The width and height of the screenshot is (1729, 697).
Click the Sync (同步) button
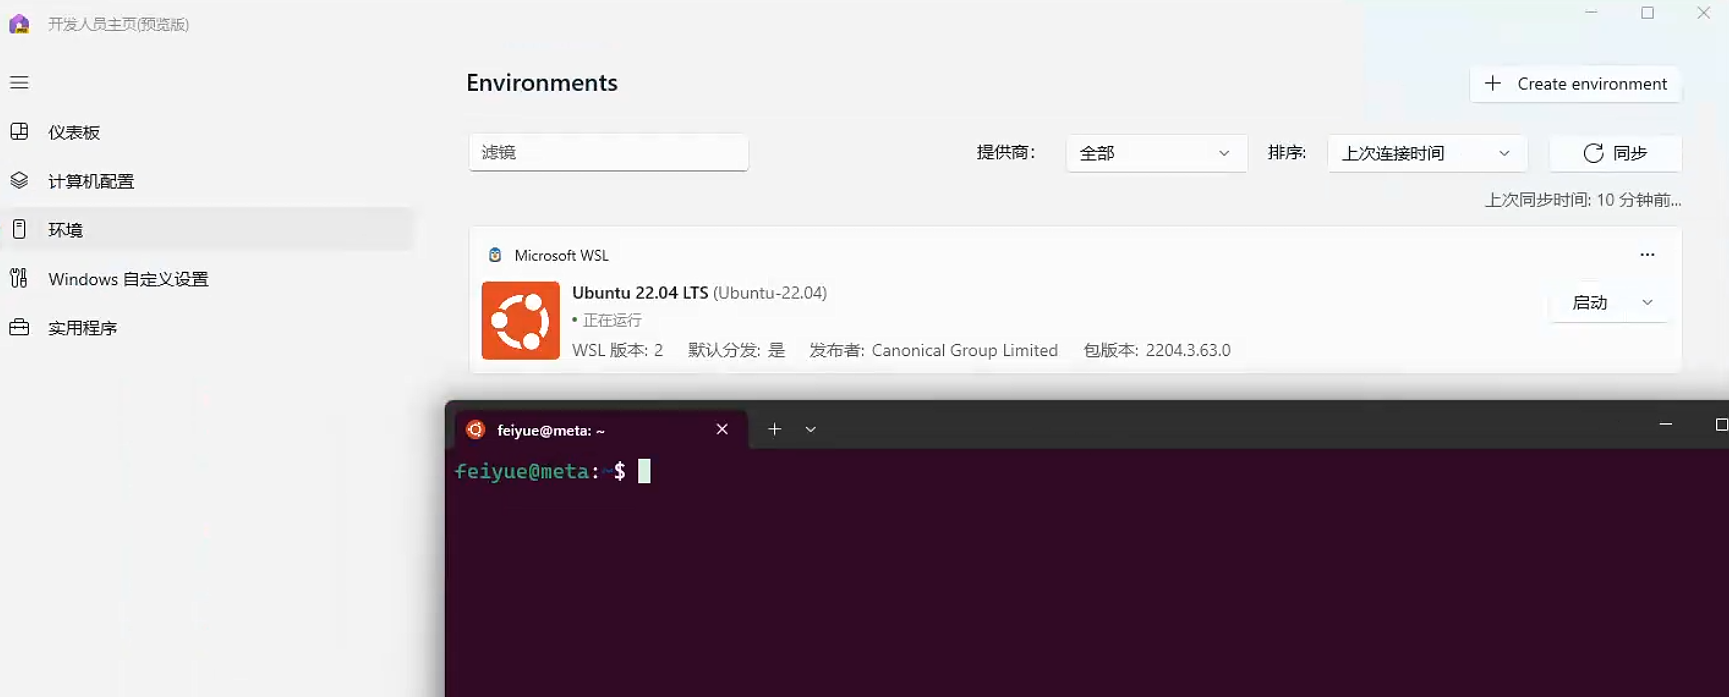point(1614,153)
